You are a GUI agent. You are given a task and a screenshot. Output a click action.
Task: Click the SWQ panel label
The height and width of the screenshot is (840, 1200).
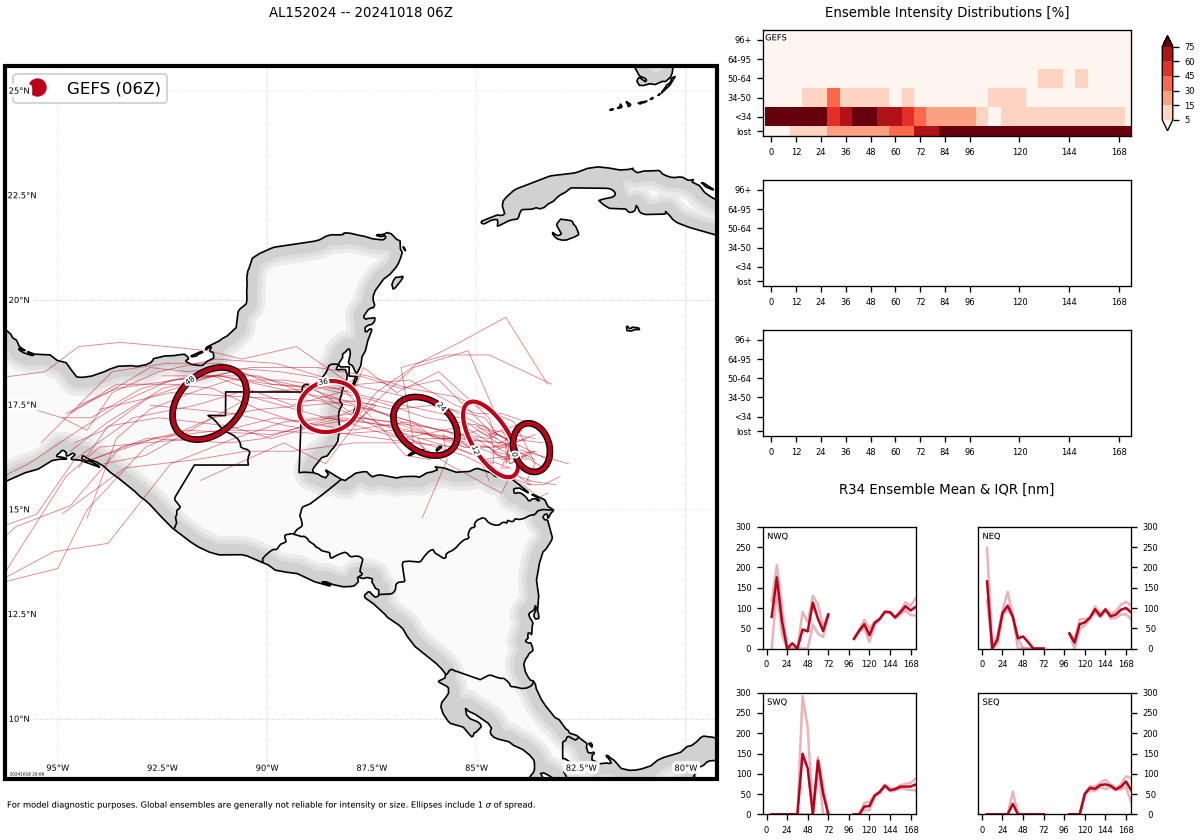(x=777, y=702)
